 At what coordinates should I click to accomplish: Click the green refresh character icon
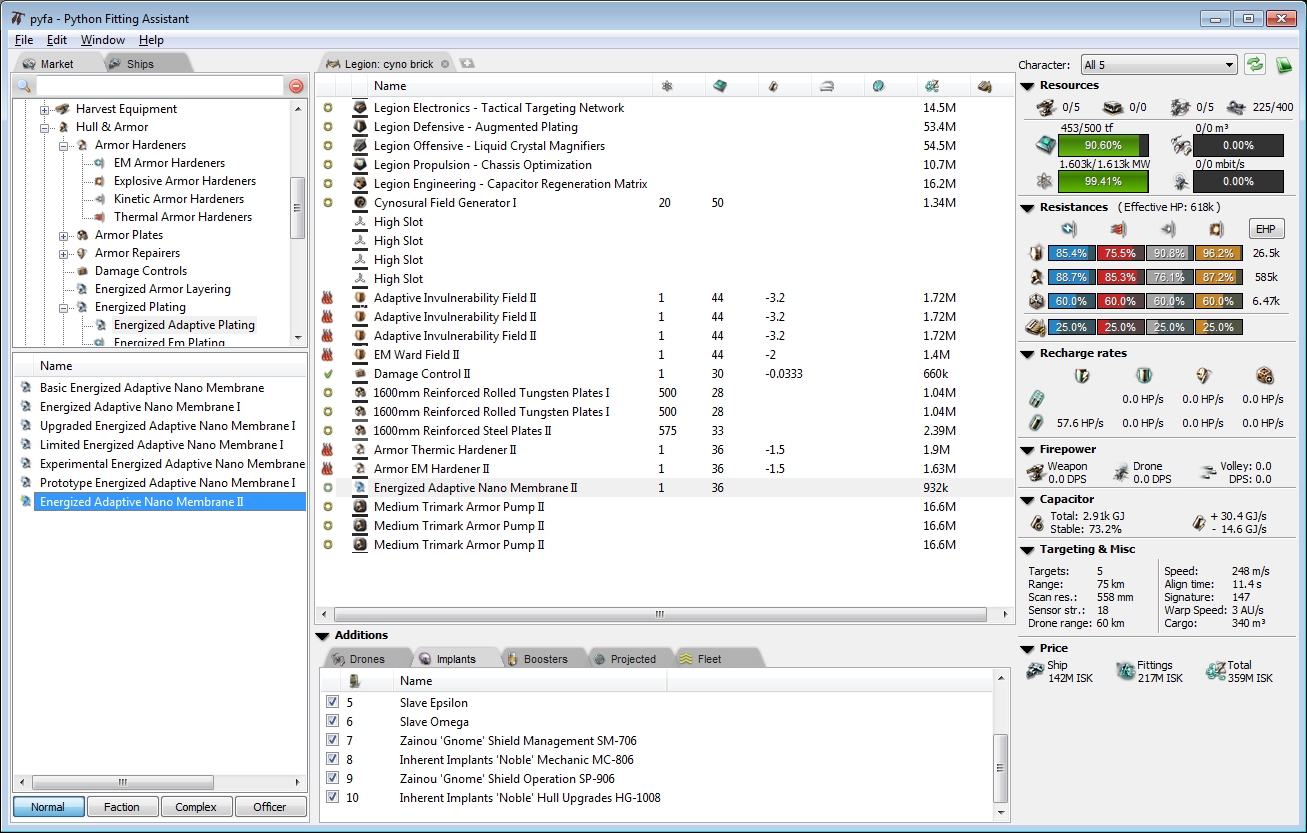point(1254,65)
